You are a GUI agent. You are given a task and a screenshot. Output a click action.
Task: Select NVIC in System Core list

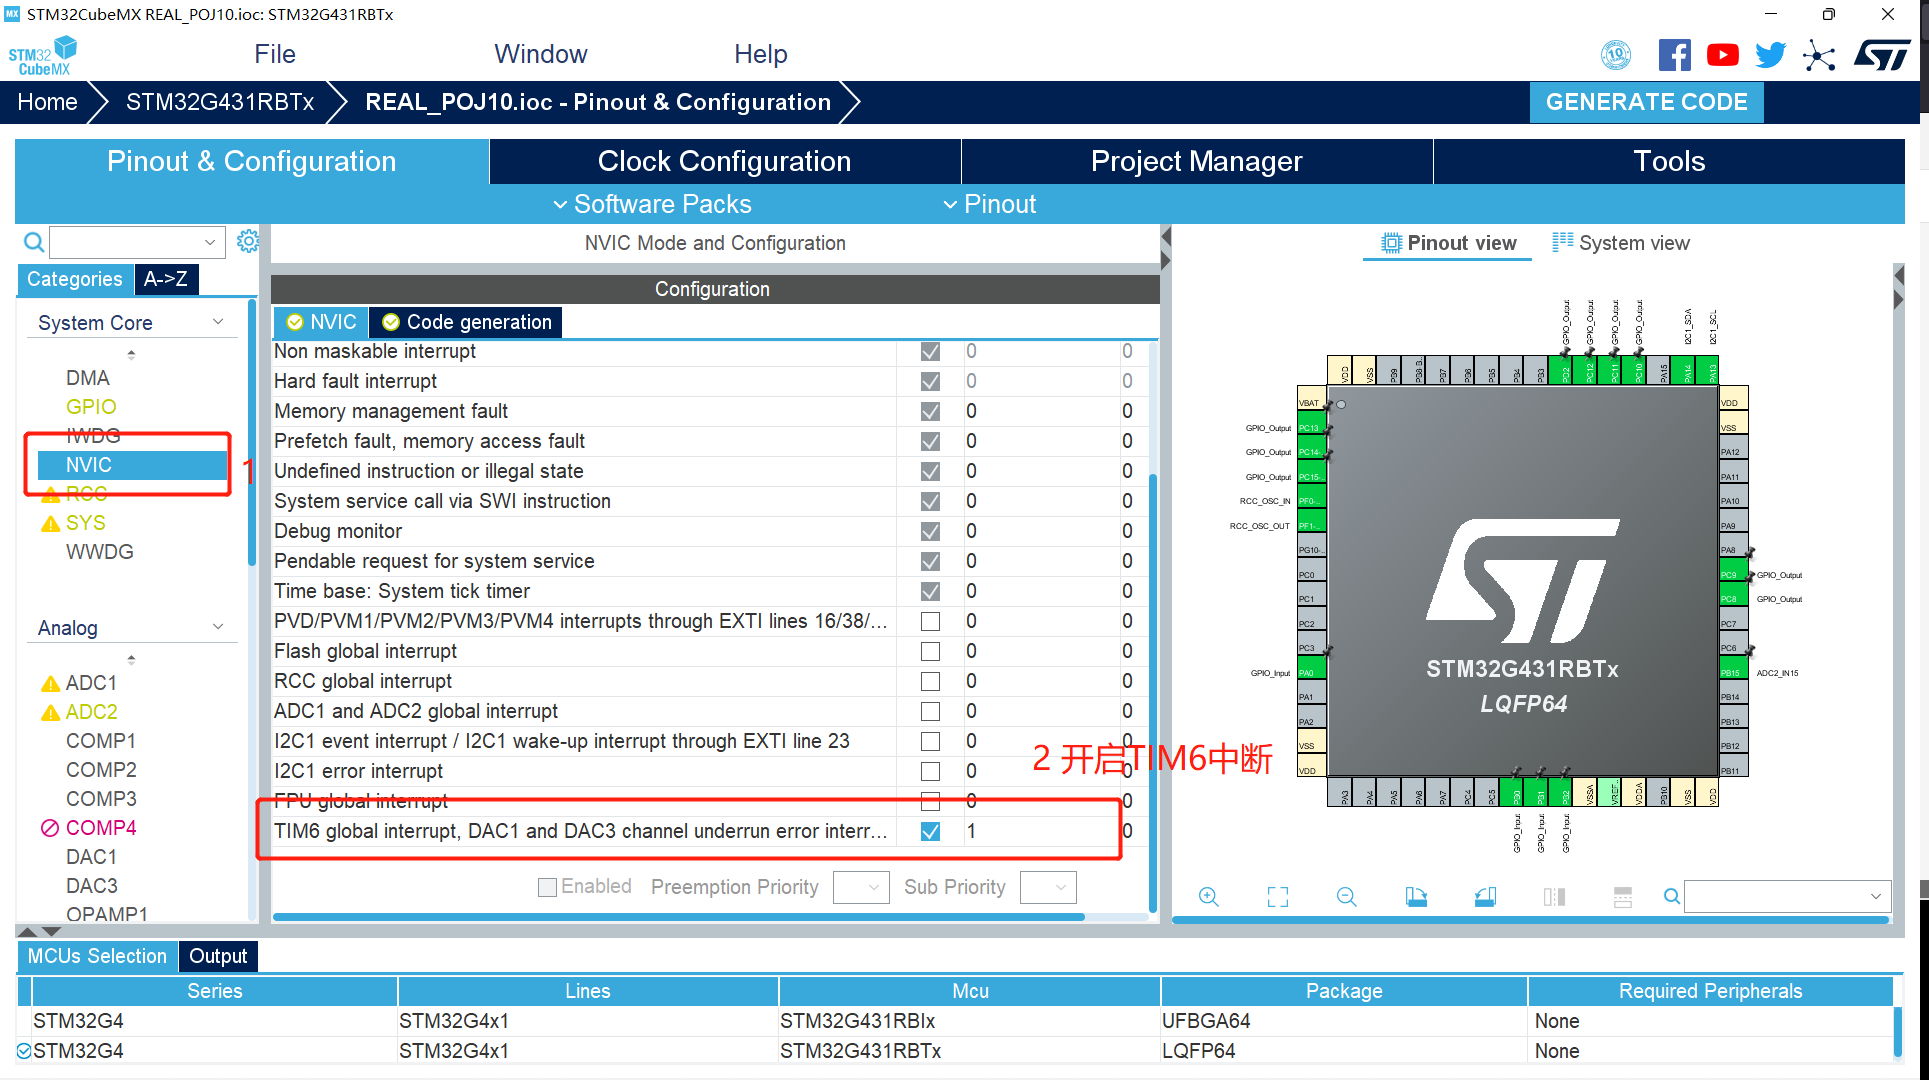pos(132,465)
